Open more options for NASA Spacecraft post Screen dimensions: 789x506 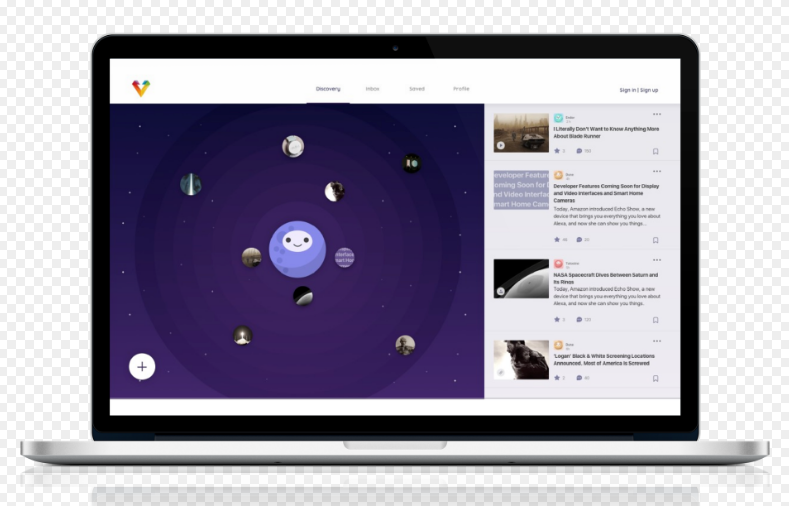657,260
